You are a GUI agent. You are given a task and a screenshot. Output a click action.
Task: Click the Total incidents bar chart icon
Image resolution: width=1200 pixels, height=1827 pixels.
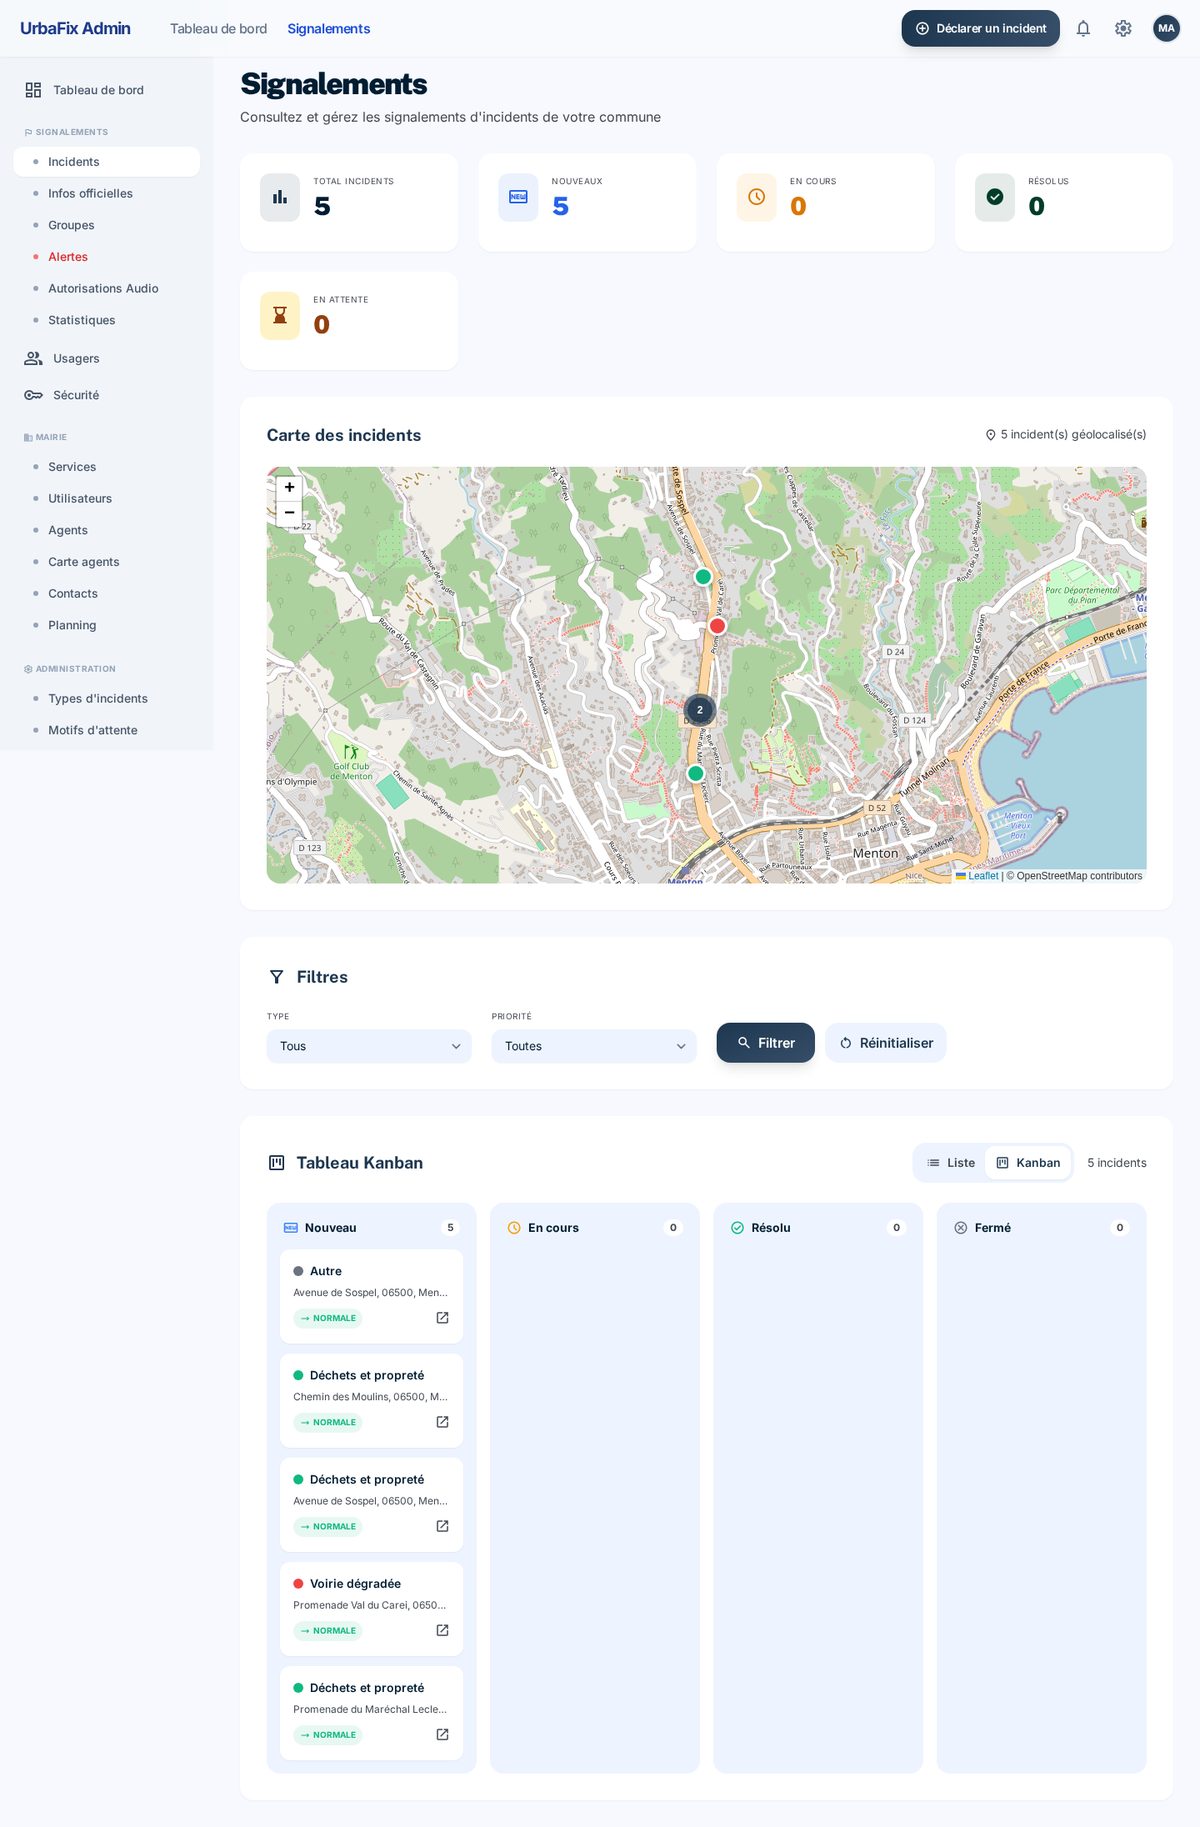click(x=280, y=197)
